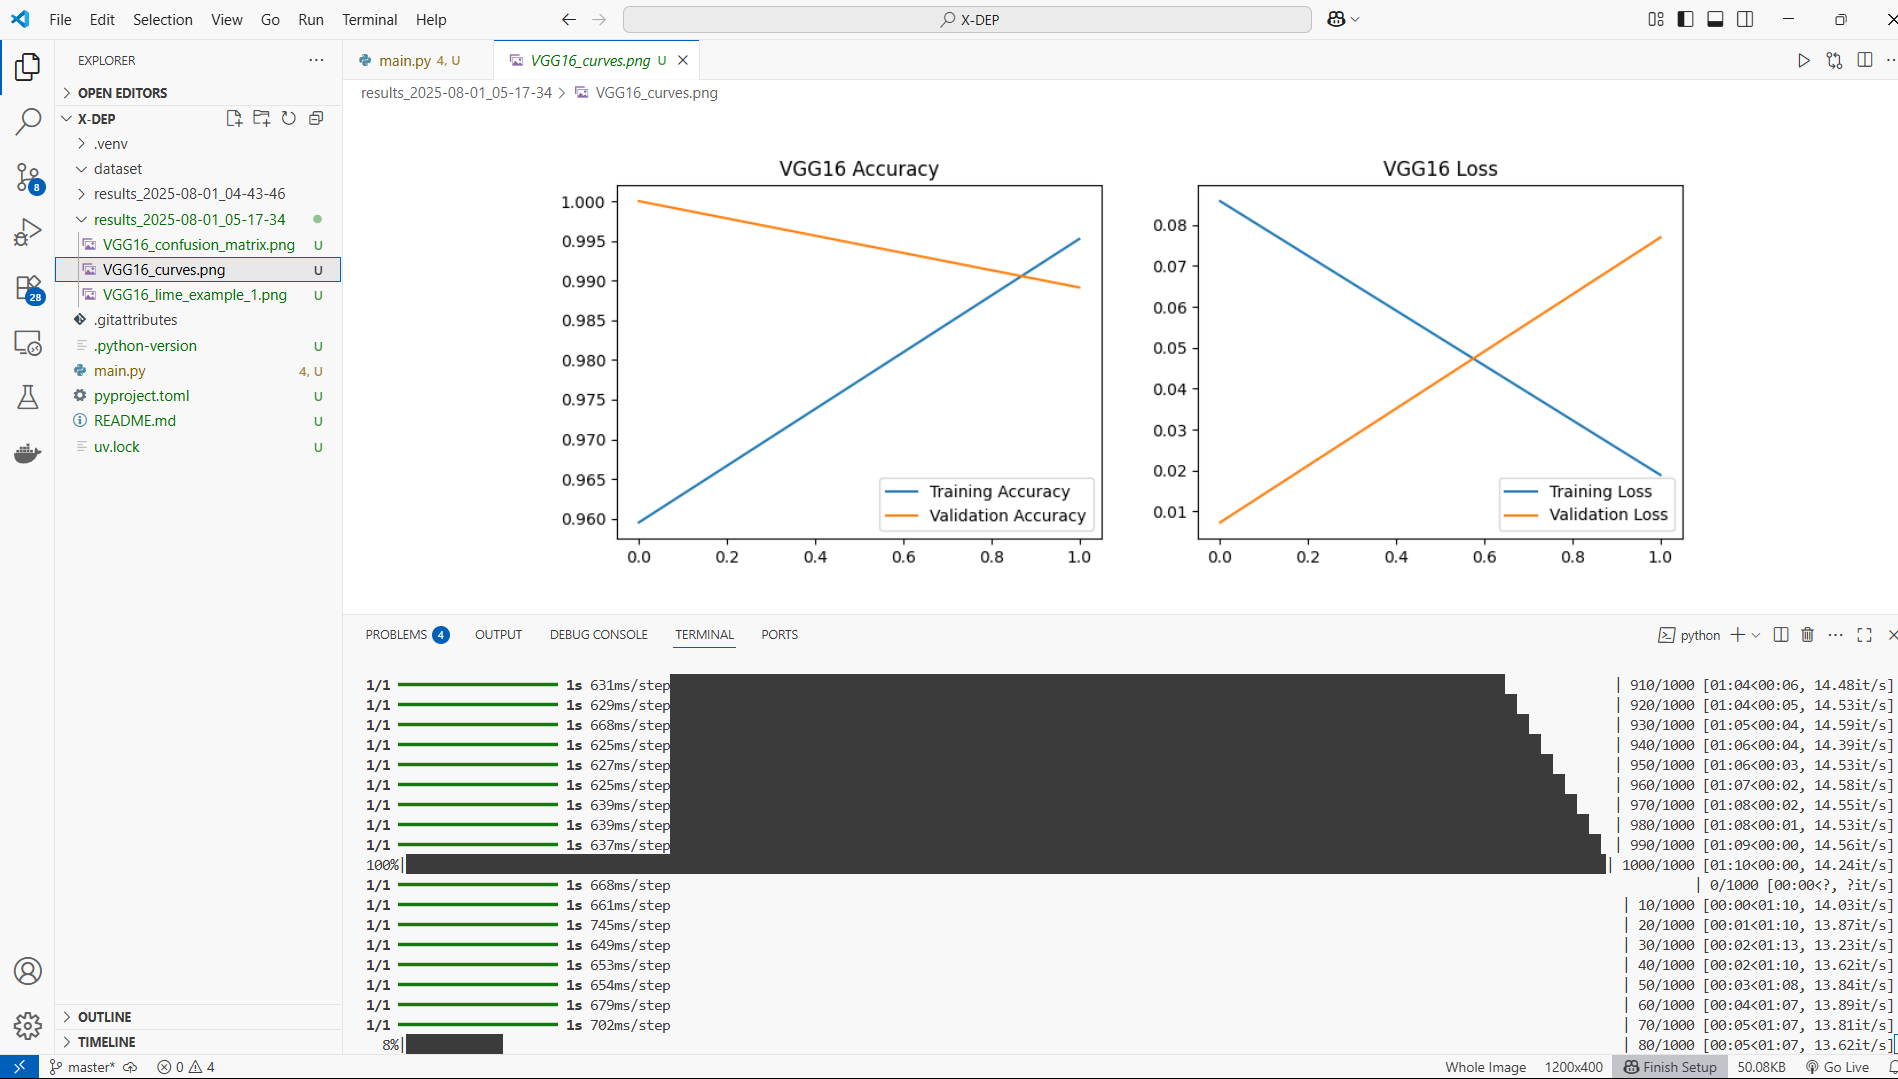Open Remote Explorer view icon
This screenshot has width=1898, height=1079.
pyautogui.click(x=27, y=344)
